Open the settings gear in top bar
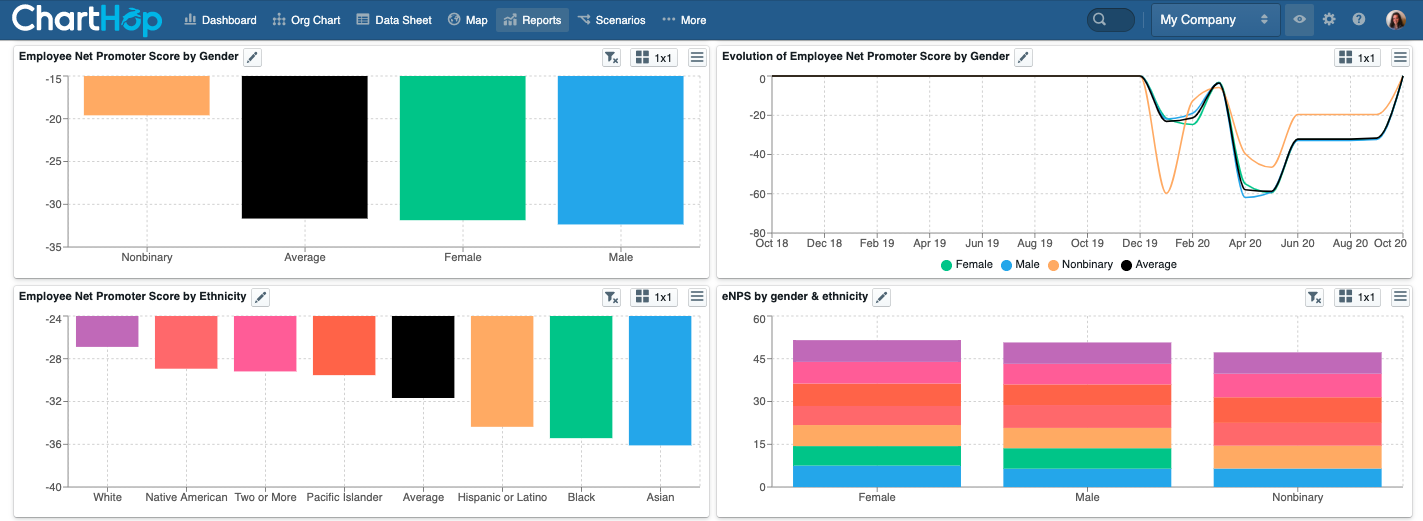The image size is (1423, 521). [1329, 19]
